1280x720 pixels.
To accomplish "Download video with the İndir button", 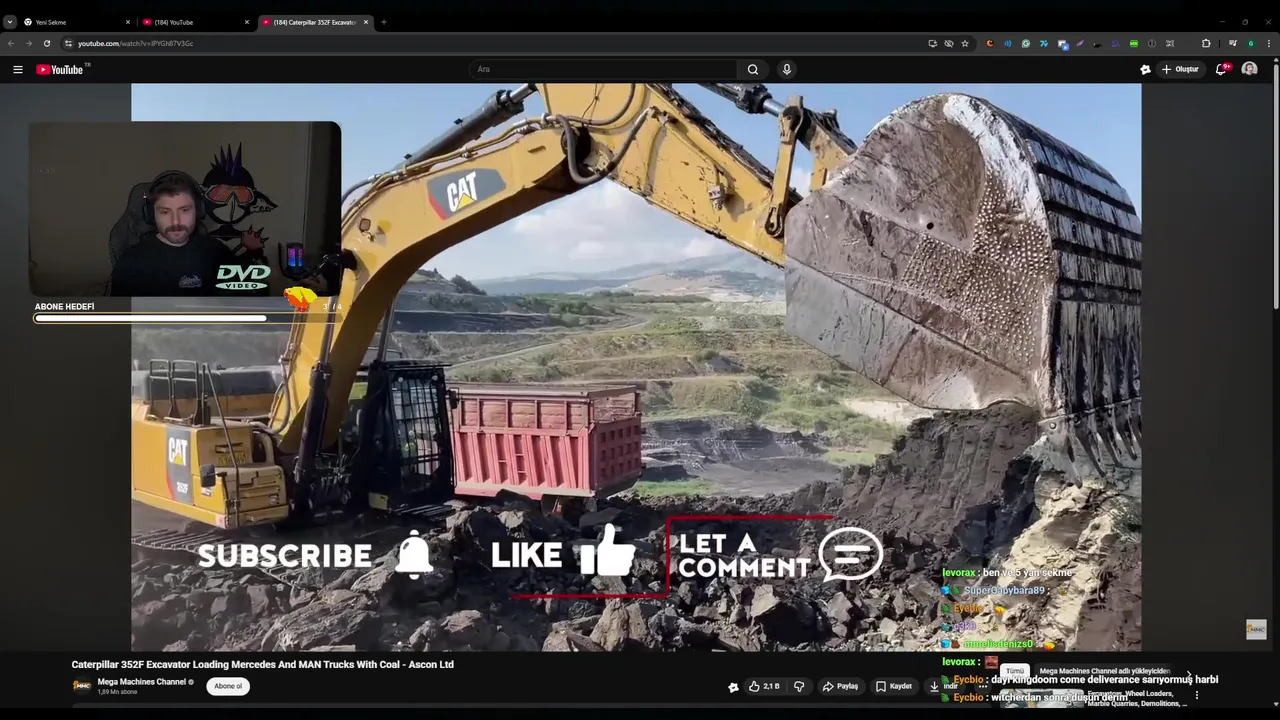I will click(944, 686).
